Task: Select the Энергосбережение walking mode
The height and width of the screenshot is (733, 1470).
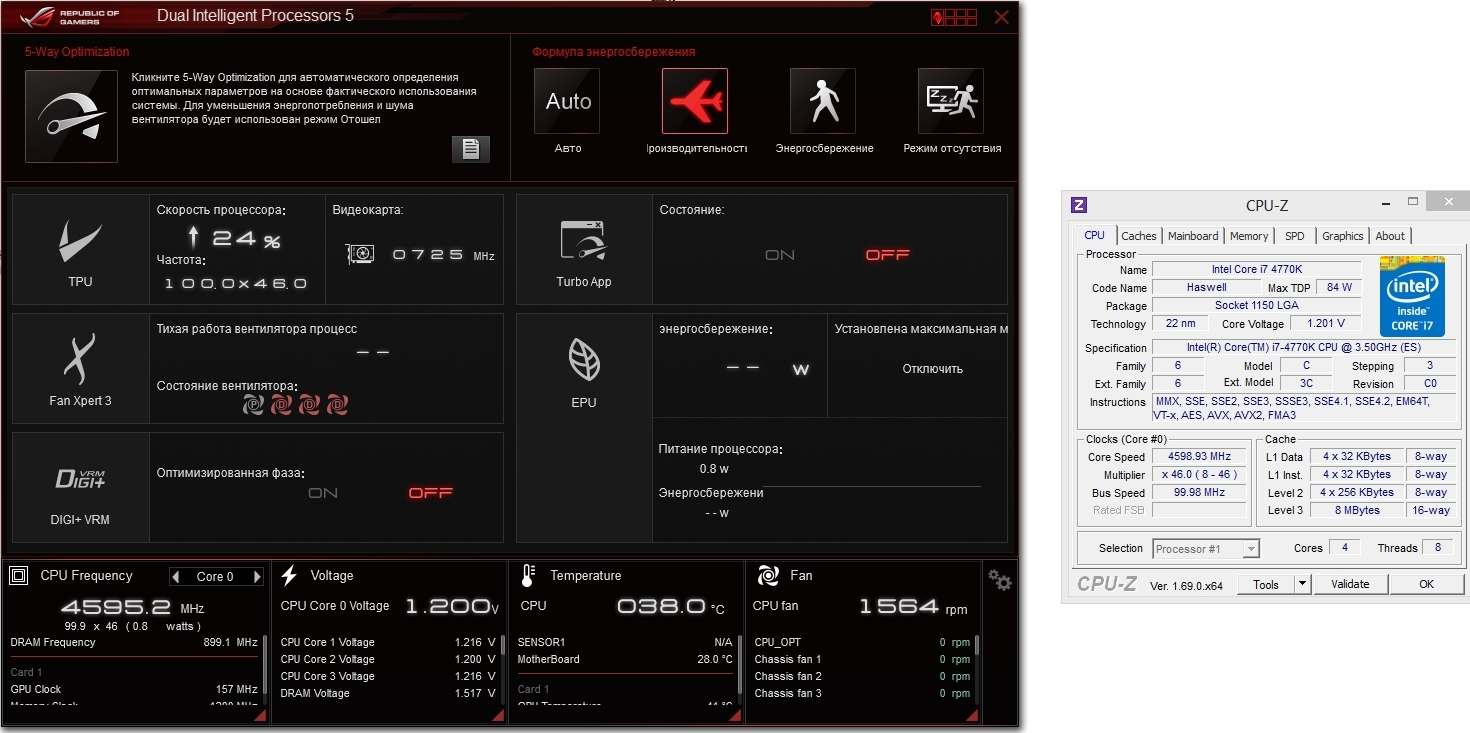Action: tap(823, 101)
